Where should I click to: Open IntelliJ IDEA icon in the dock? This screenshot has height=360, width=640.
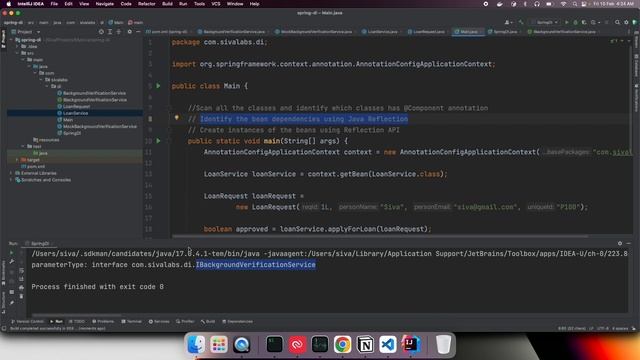[x=411, y=344]
